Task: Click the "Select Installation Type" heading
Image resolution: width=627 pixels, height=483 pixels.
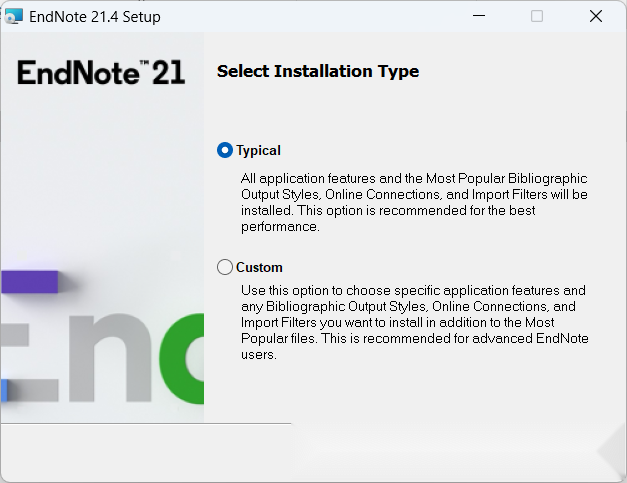Action: point(318,72)
